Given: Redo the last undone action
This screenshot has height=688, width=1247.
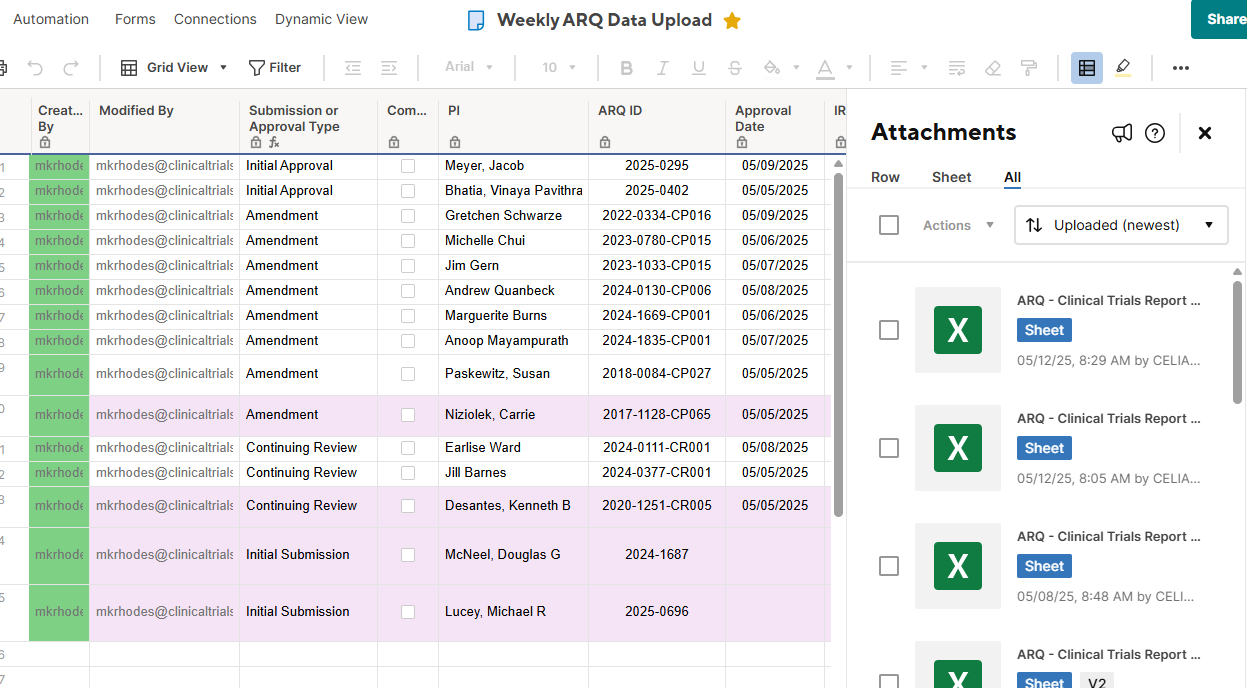Looking at the screenshot, I should (71, 68).
